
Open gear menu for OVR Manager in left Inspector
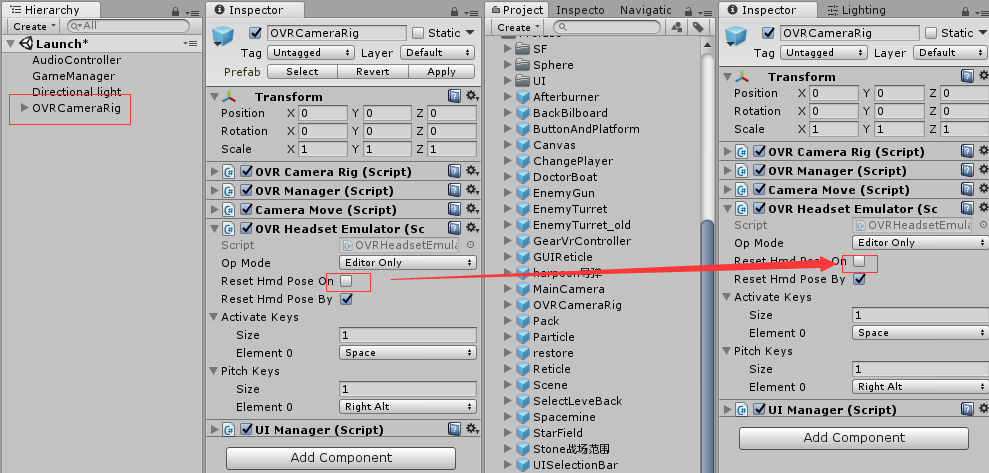click(x=472, y=190)
